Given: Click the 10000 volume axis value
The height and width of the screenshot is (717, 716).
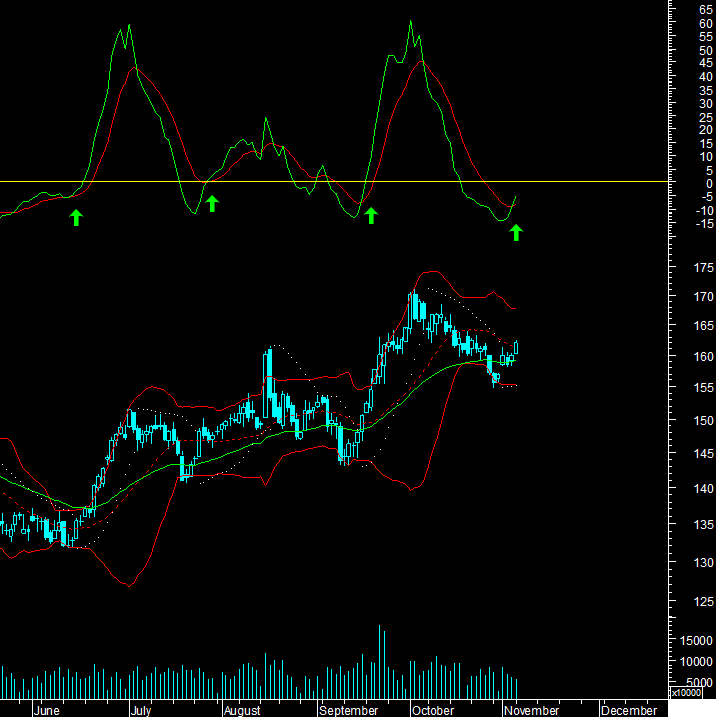Looking at the screenshot, I should (696, 662).
